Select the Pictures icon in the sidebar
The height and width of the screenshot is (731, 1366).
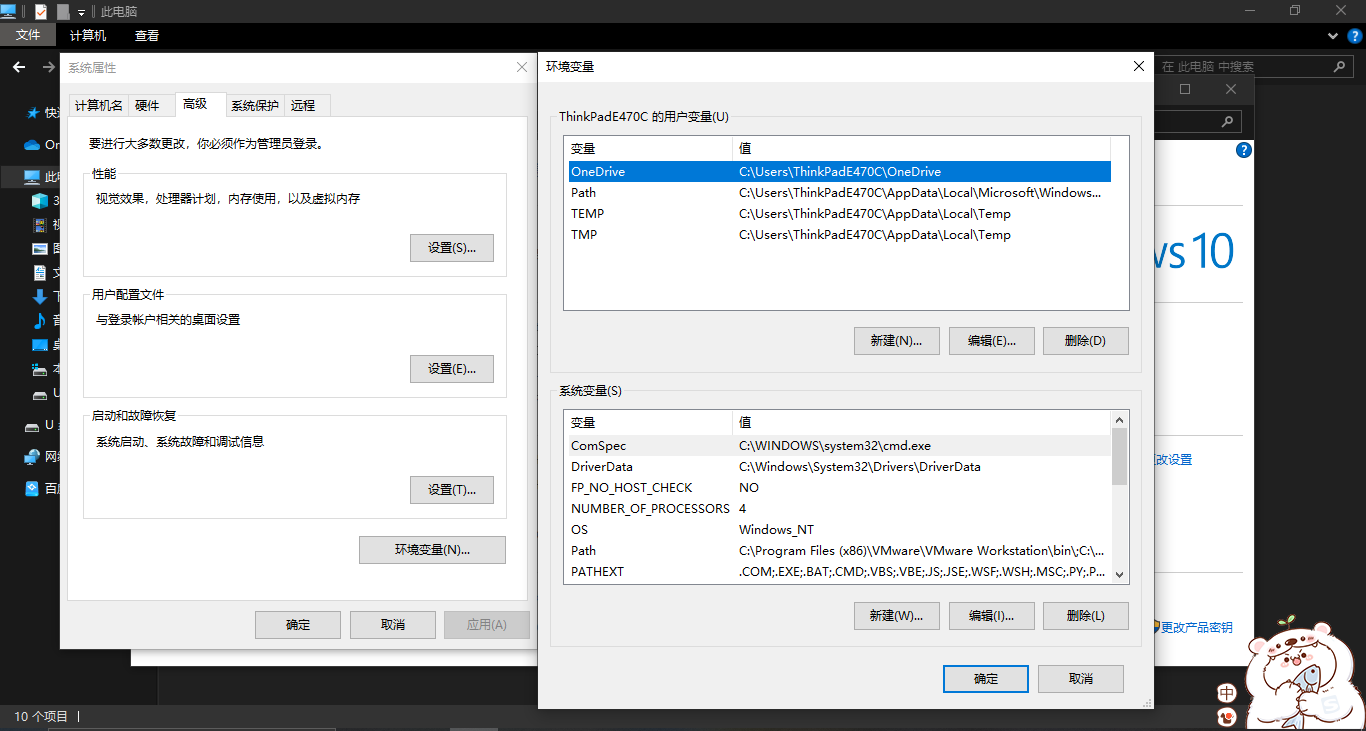point(40,249)
